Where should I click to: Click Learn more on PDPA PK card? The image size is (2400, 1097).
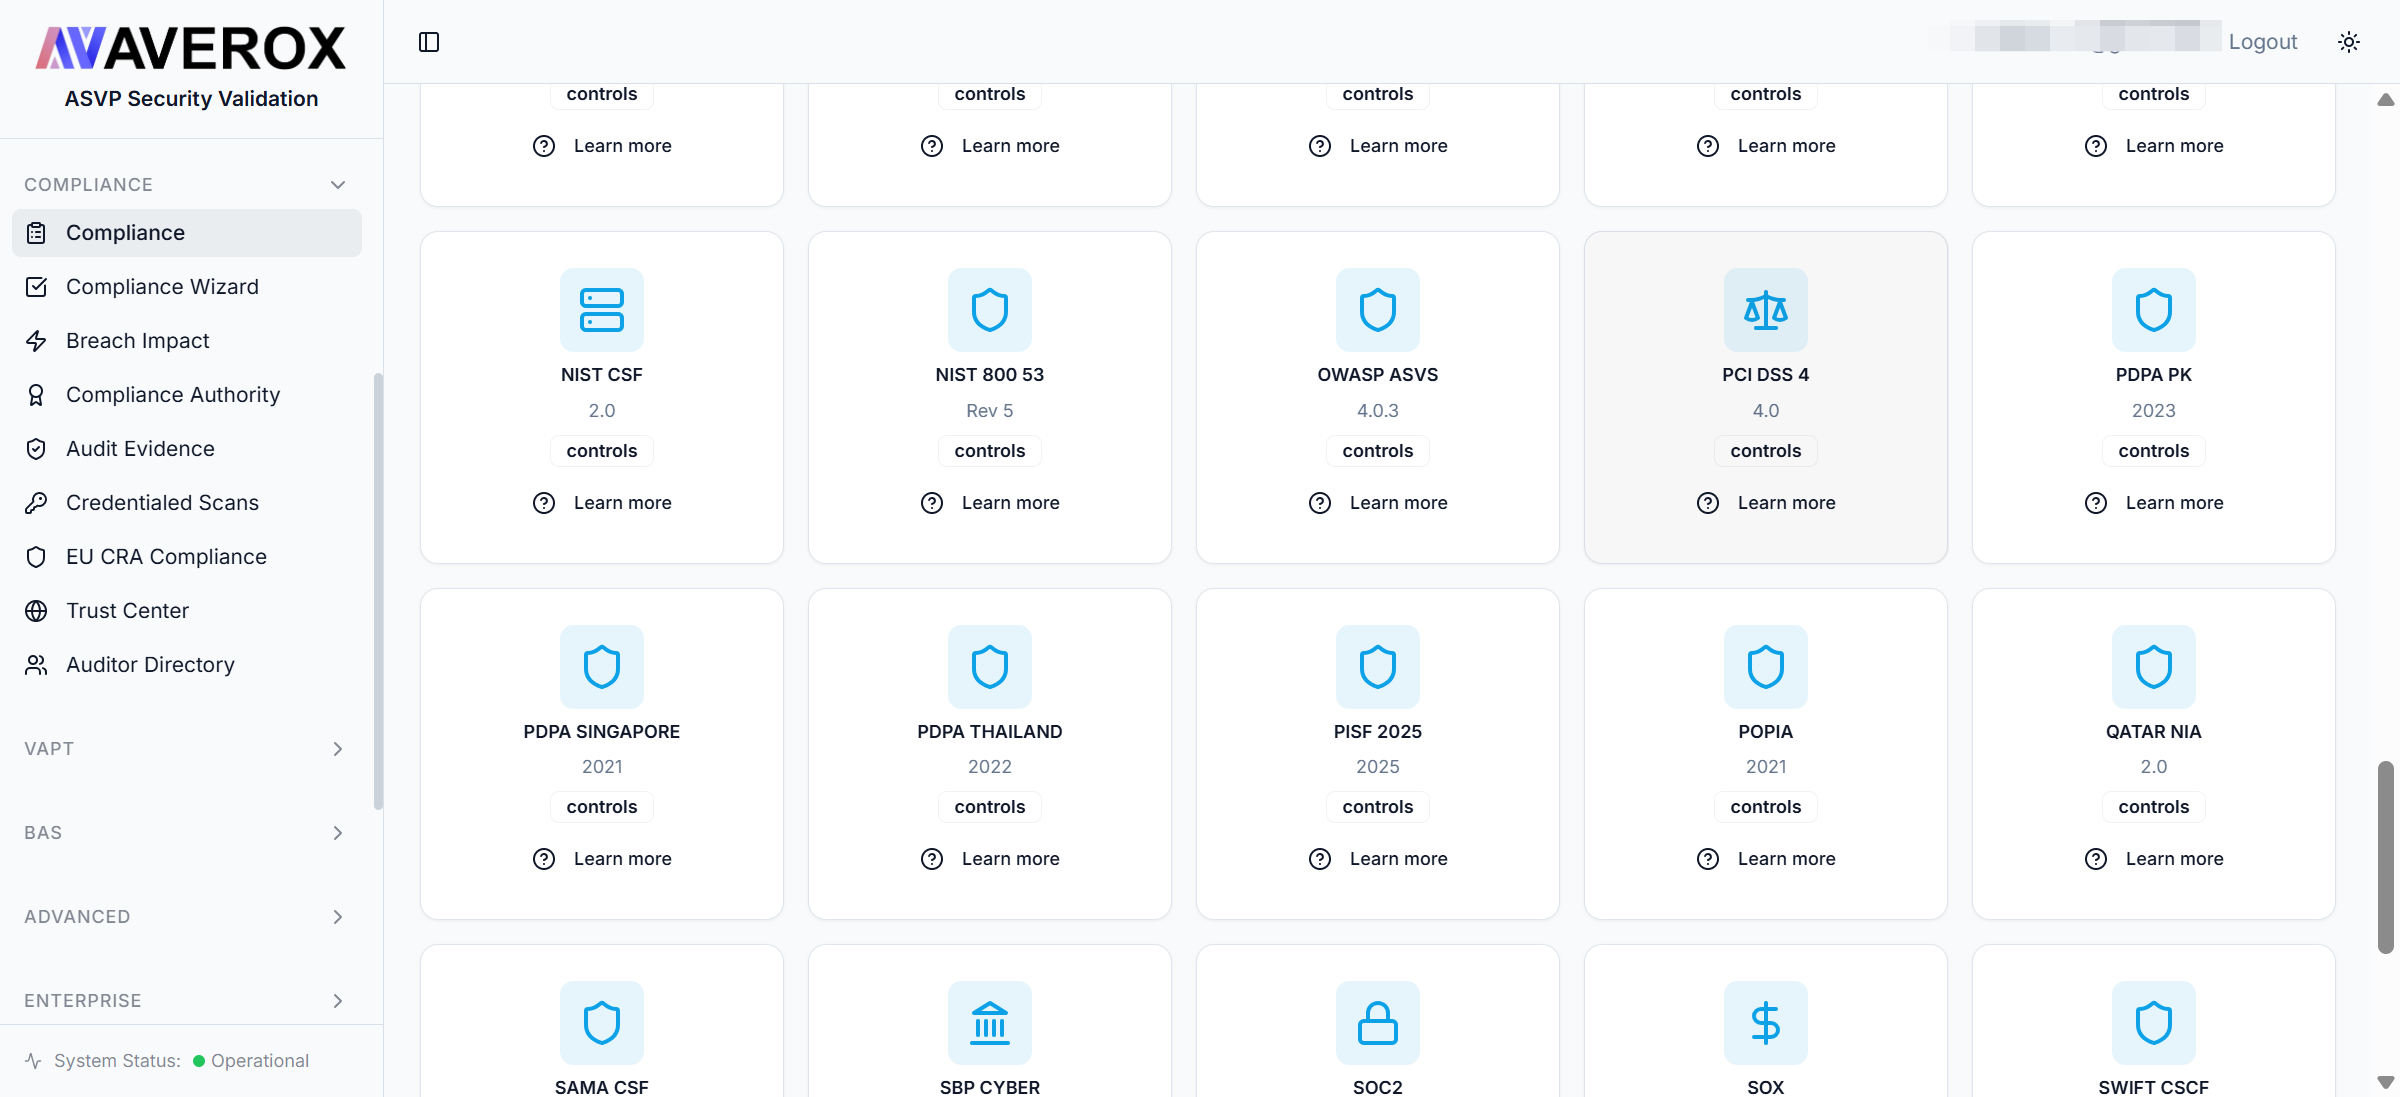click(2154, 503)
